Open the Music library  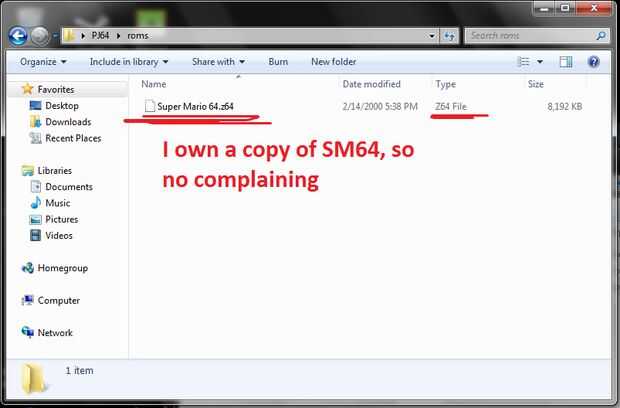[x=58, y=203]
